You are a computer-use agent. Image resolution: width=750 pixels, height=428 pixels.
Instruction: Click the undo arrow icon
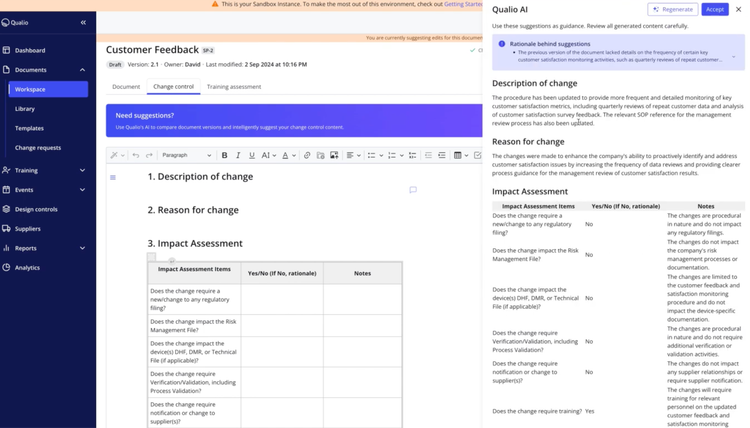[x=136, y=155]
